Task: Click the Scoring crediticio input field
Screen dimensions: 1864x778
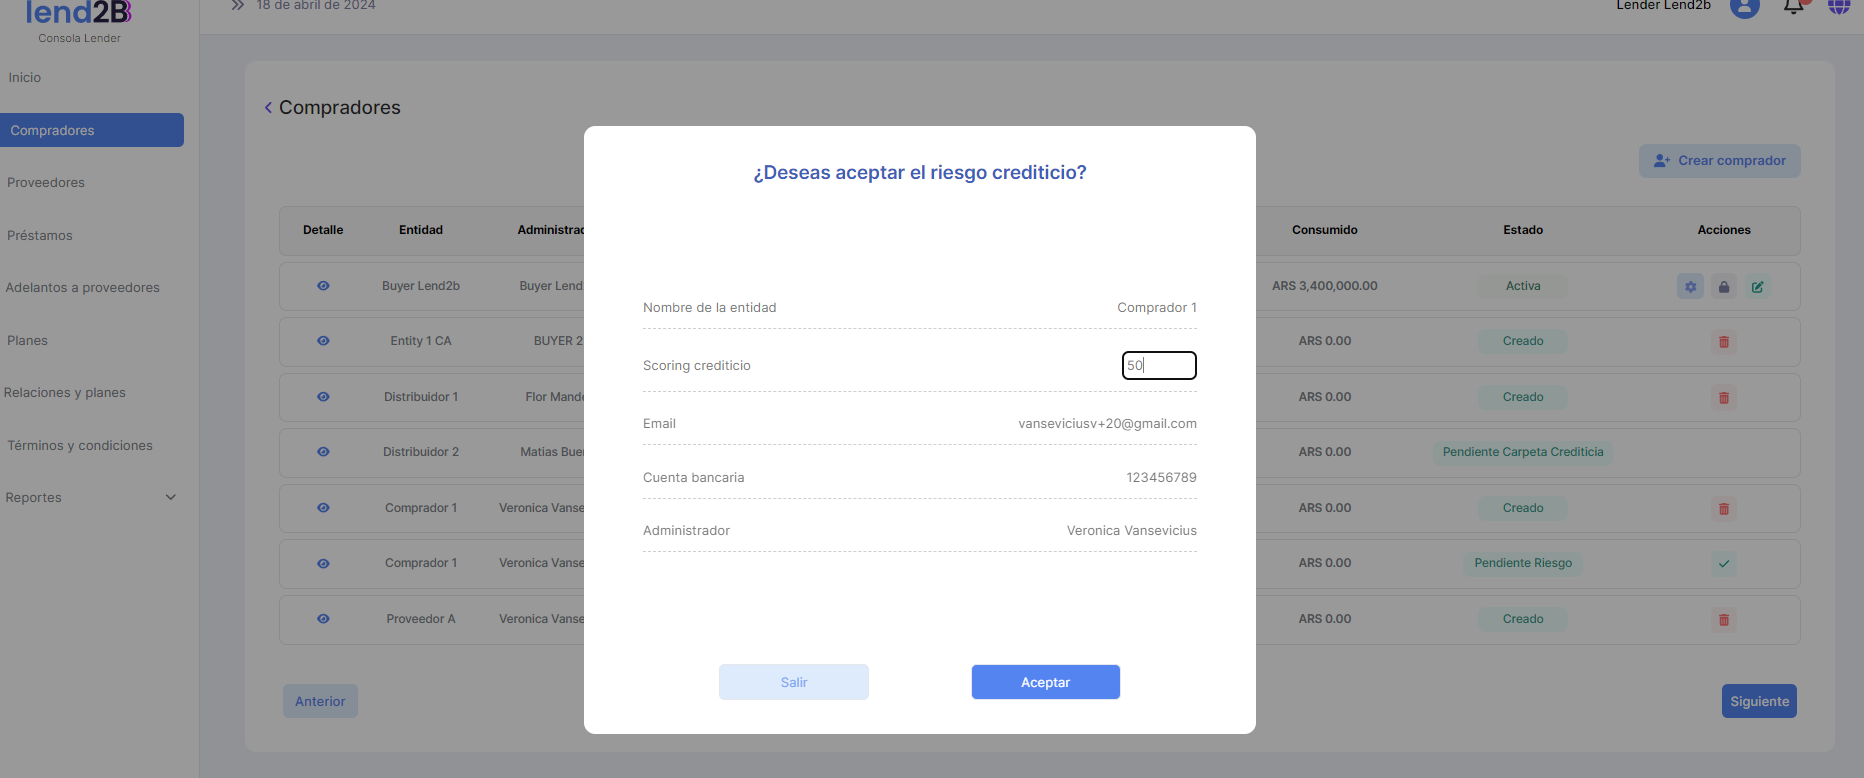Action: coord(1158,366)
